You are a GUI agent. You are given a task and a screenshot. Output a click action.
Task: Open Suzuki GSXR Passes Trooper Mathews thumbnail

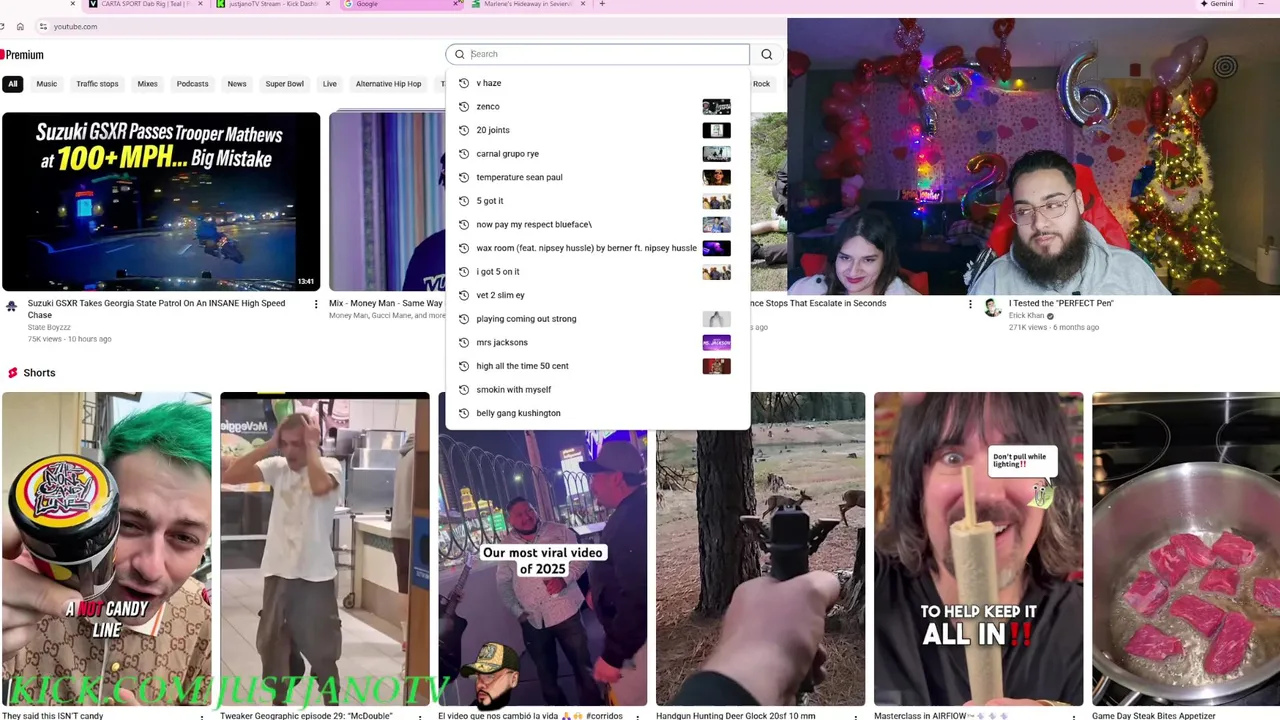(x=161, y=201)
